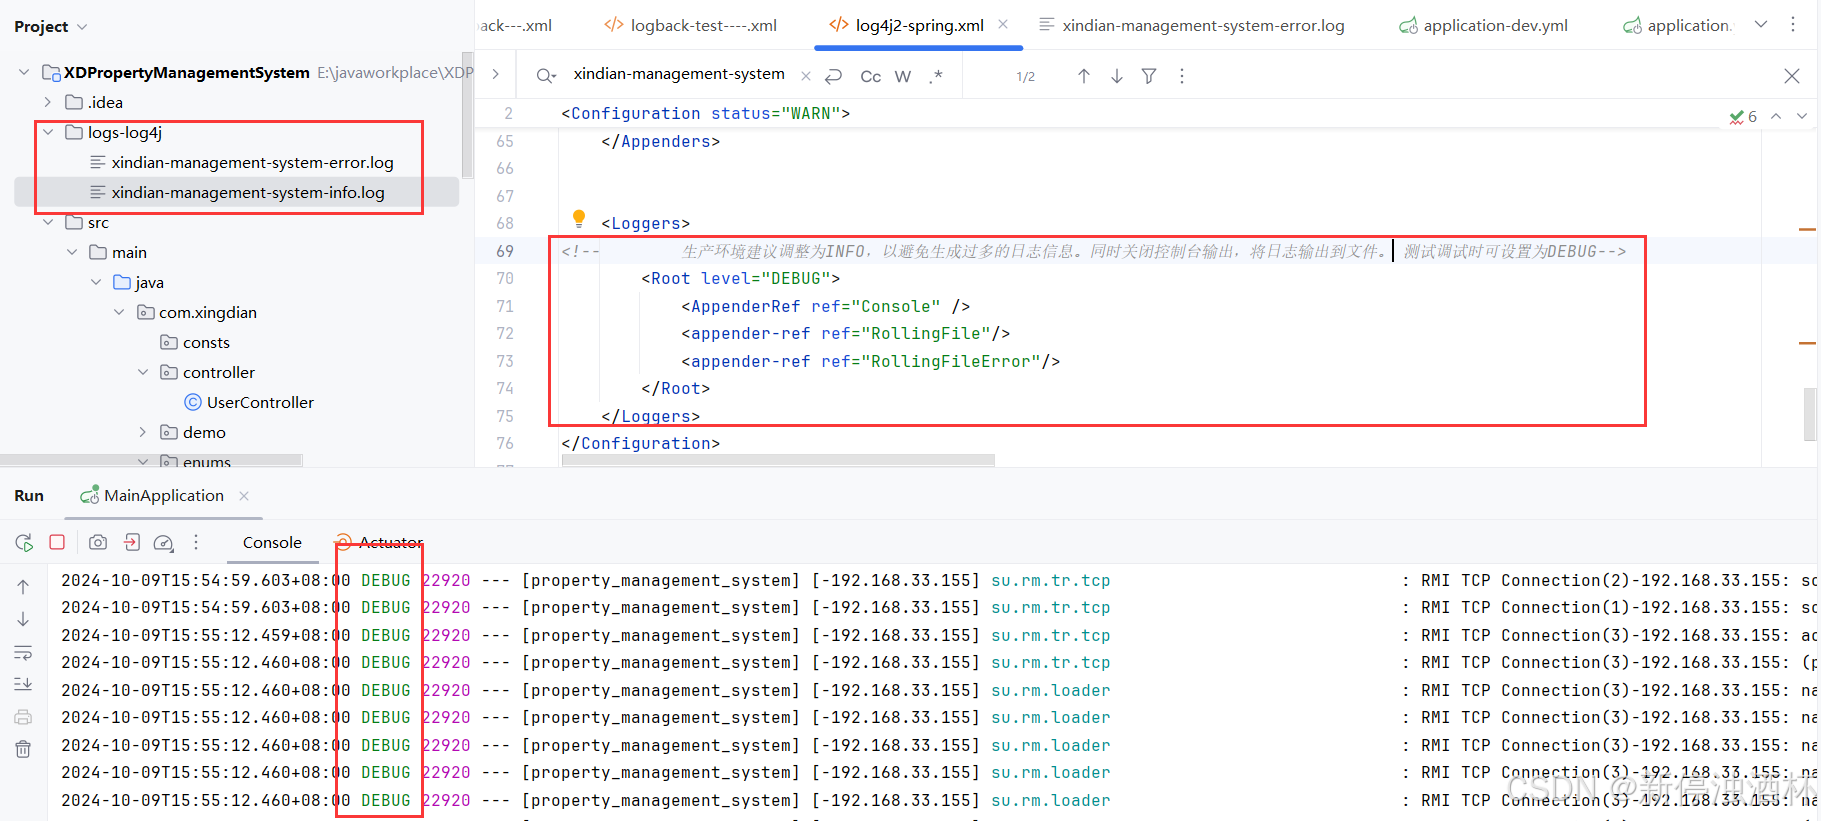Stop the running MainApplication

(57, 542)
